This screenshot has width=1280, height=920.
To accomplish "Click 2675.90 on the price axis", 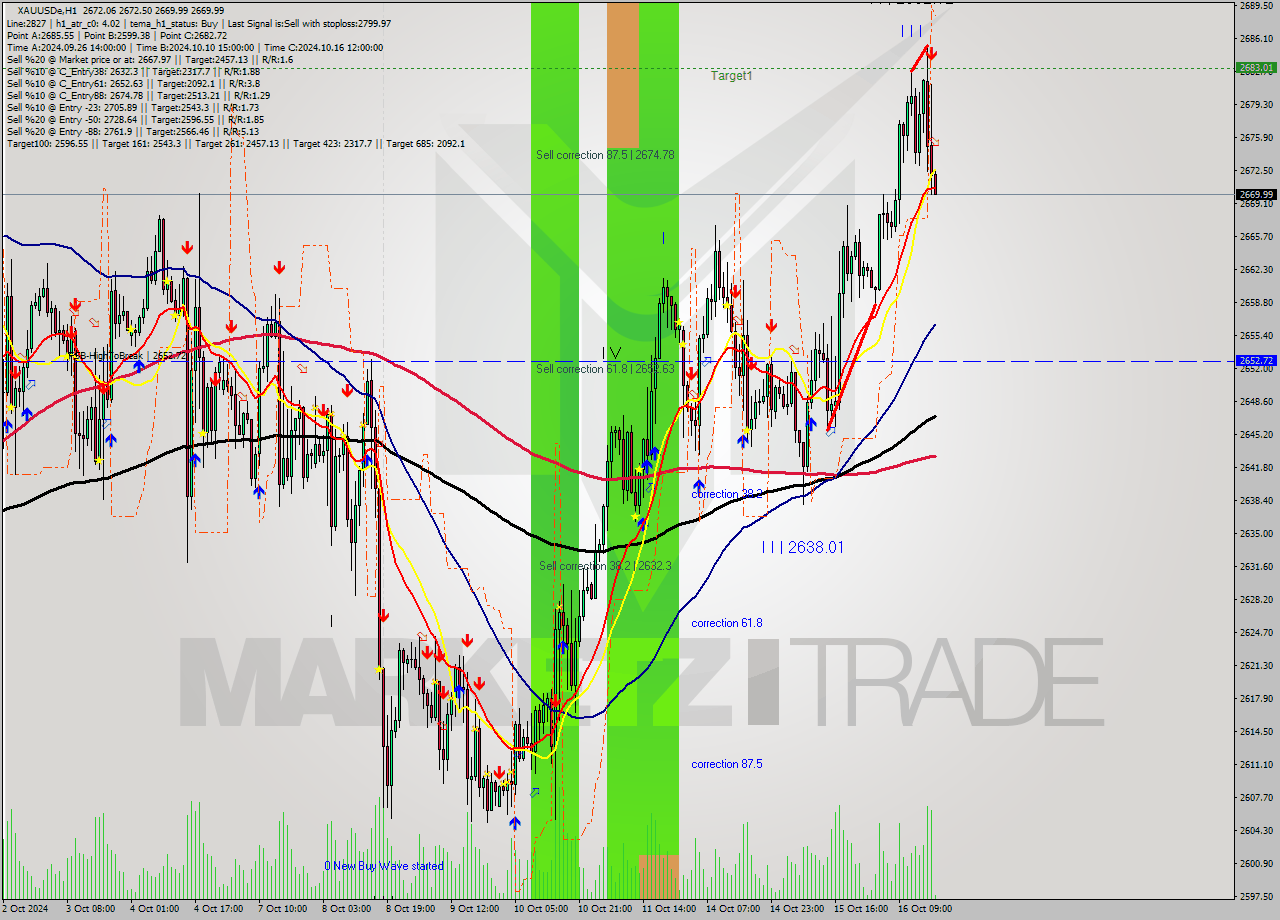I will [x=1256, y=137].
